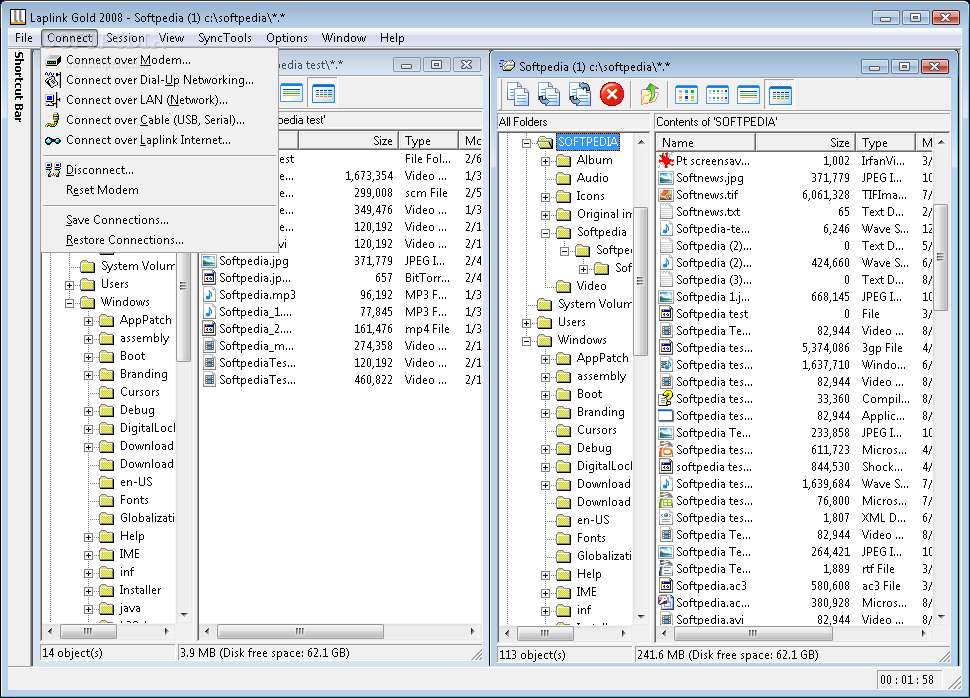Screen dimensions: 970x698
Task: Click Disconnect in the Connect menu
Action: (100, 170)
